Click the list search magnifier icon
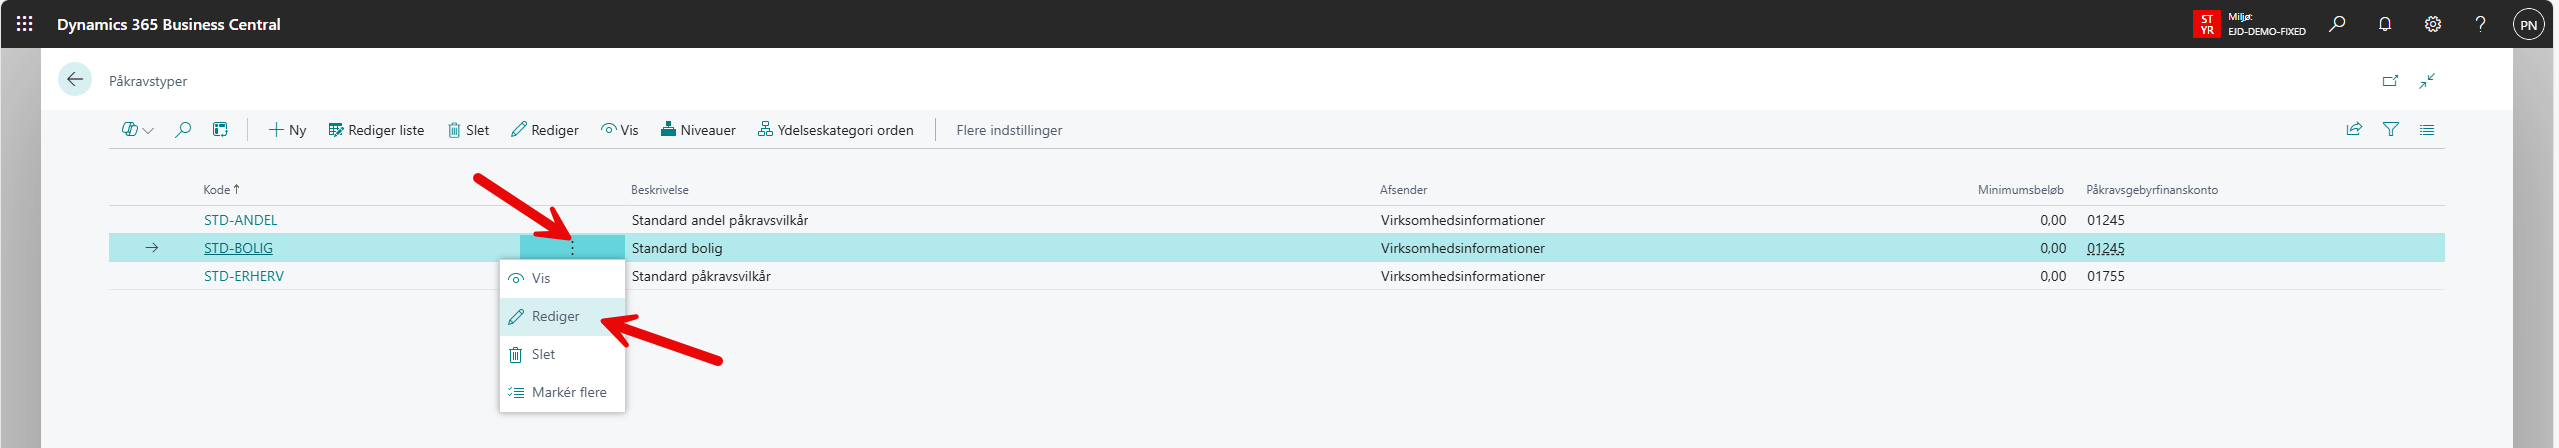Viewport: 2559px width, 448px height. 183,130
